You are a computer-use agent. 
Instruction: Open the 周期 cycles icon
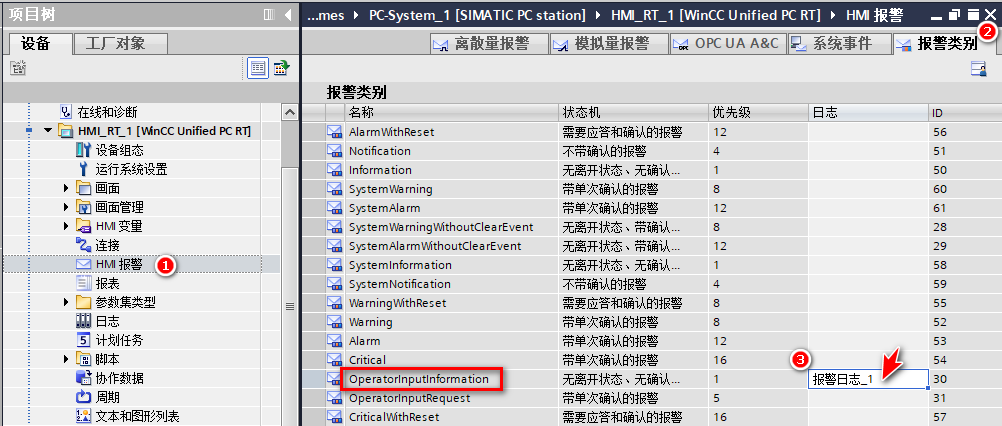84,397
